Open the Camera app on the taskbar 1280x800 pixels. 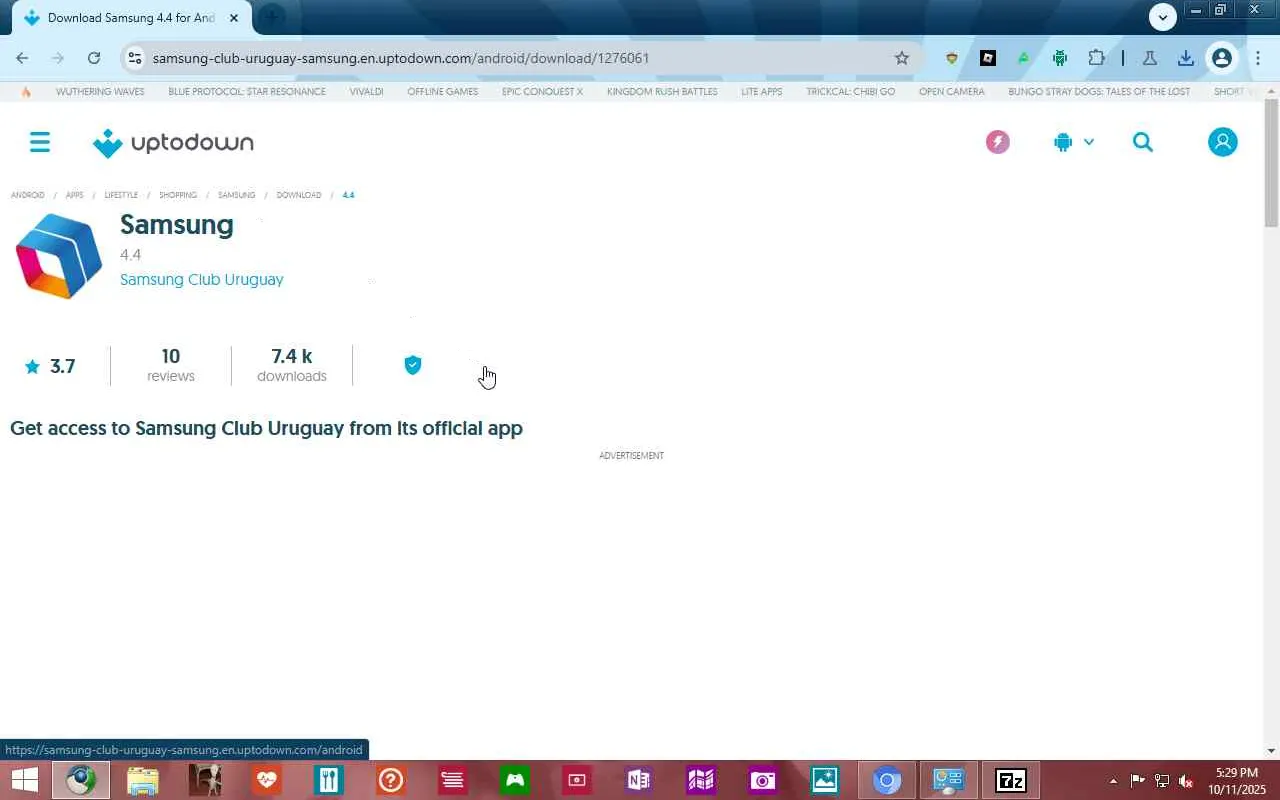click(x=763, y=780)
